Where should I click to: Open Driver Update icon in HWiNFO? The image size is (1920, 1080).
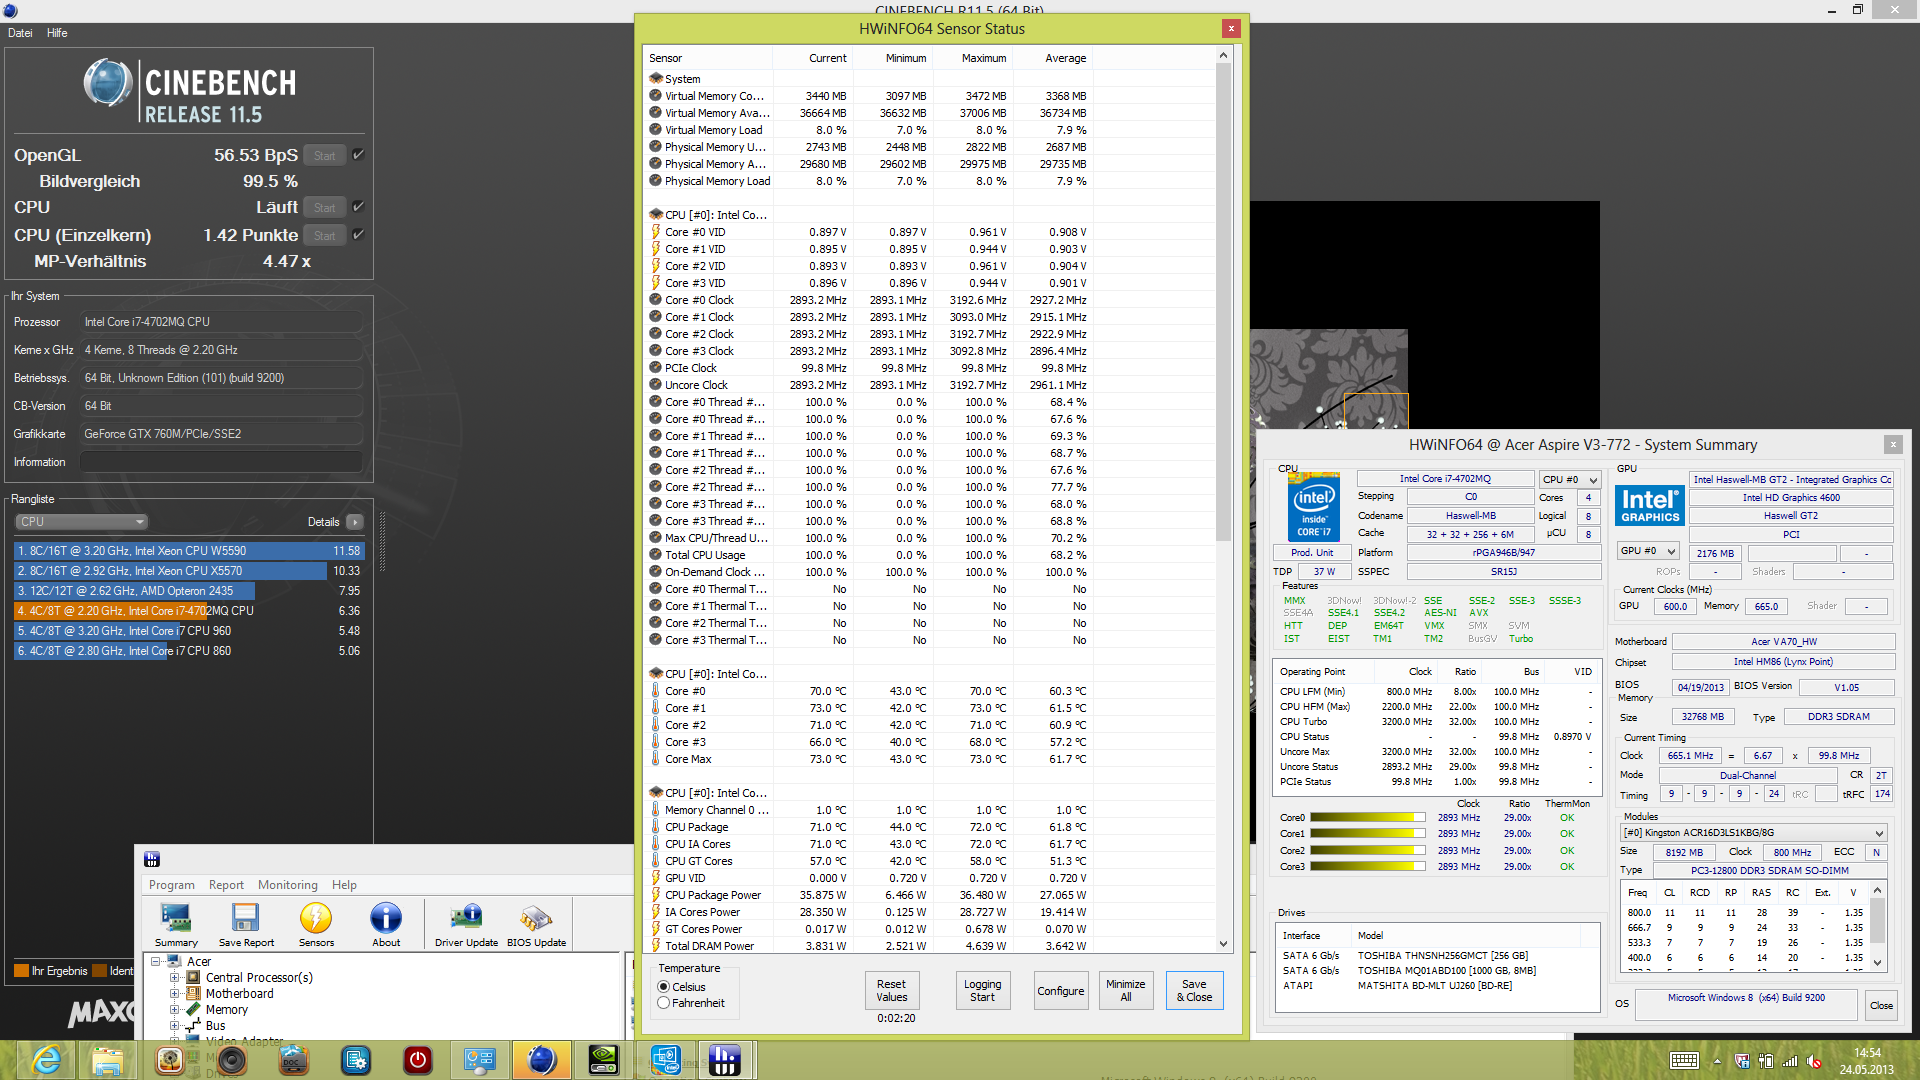click(x=466, y=924)
